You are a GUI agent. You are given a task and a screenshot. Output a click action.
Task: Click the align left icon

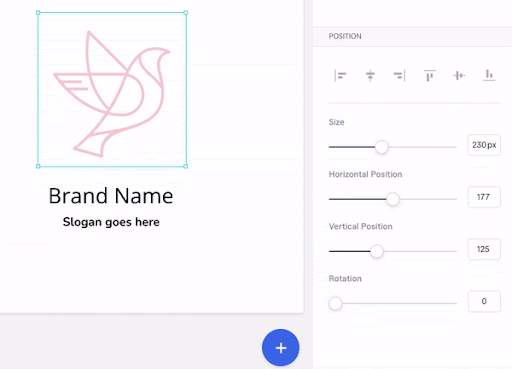click(x=340, y=76)
